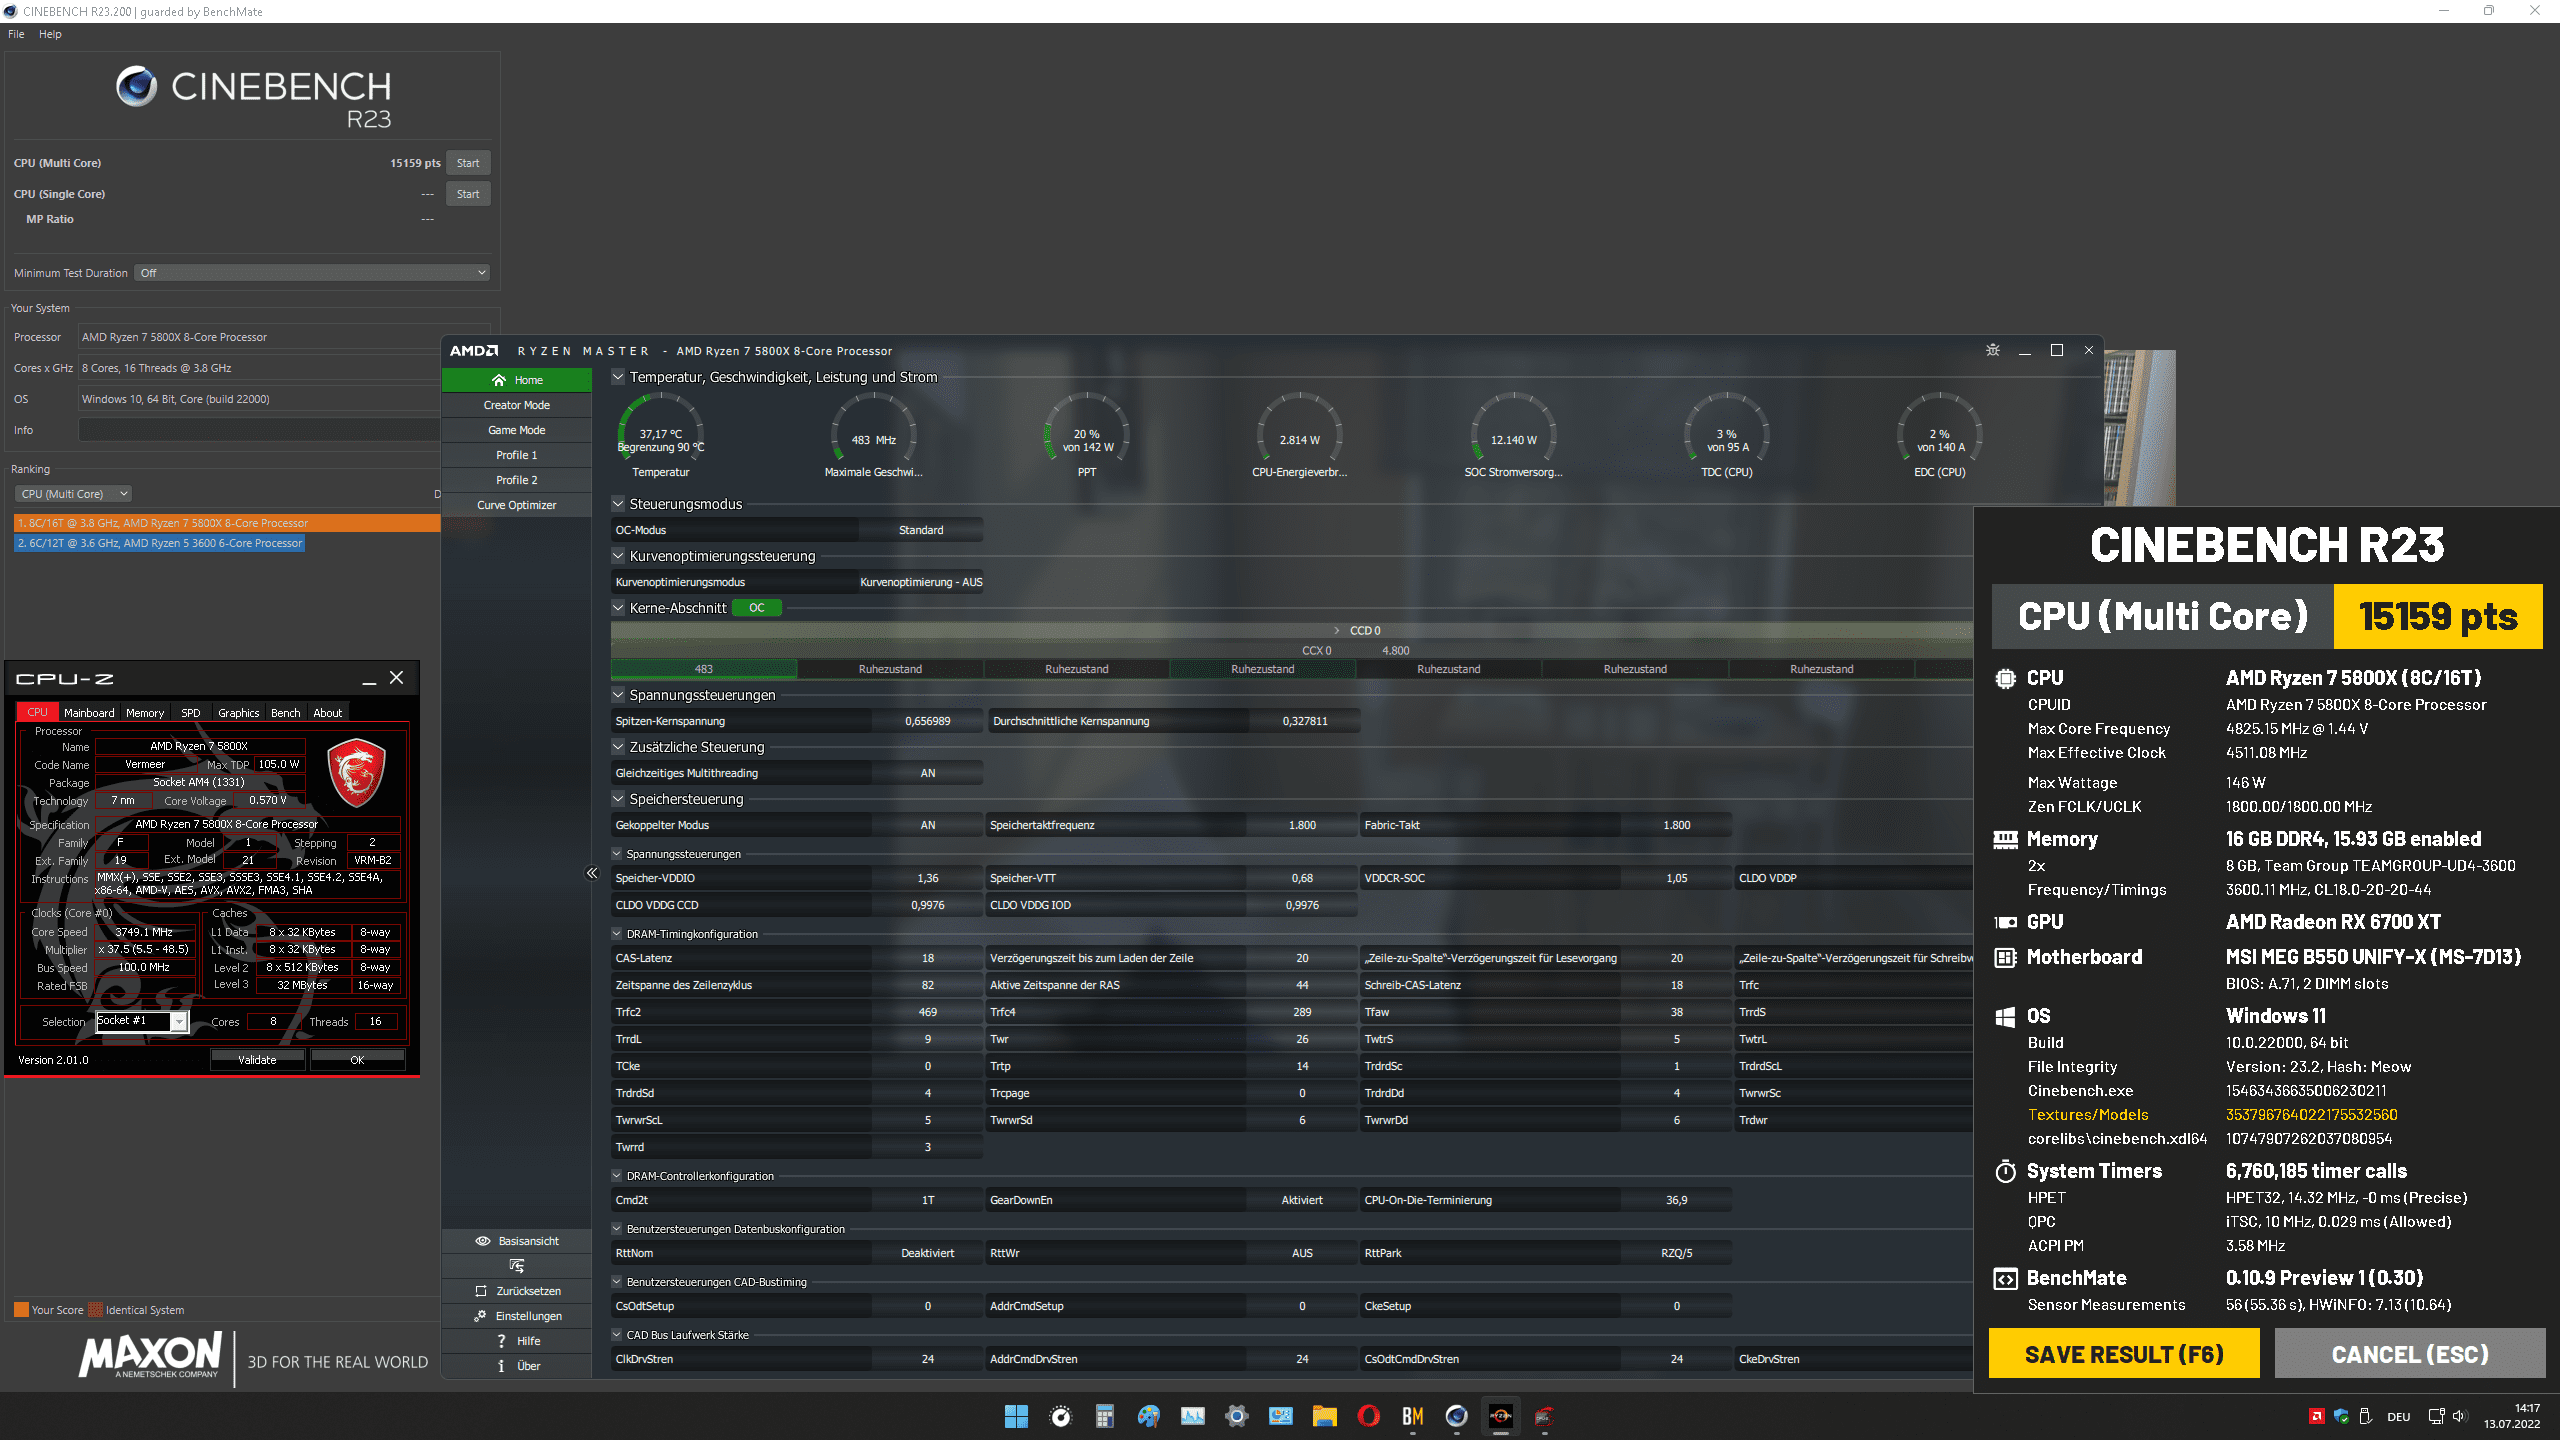The width and height of the screenshot is (2560, 1440).
Task: Open Windows Start menu on taskbar
Action: point(1016,1416)
